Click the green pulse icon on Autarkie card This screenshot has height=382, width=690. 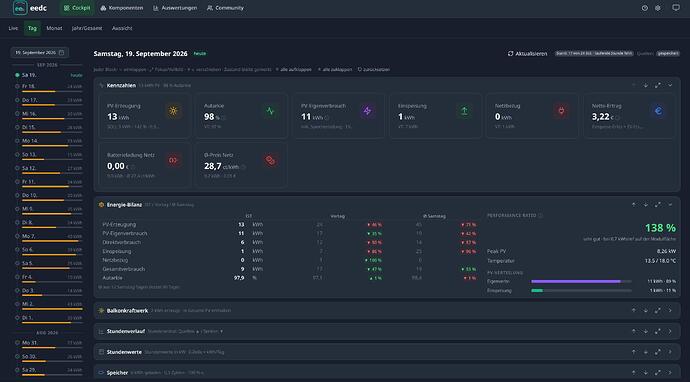(270, 111)
